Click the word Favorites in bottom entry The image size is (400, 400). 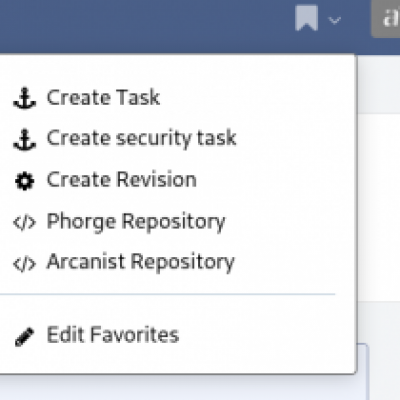point(135,335)
